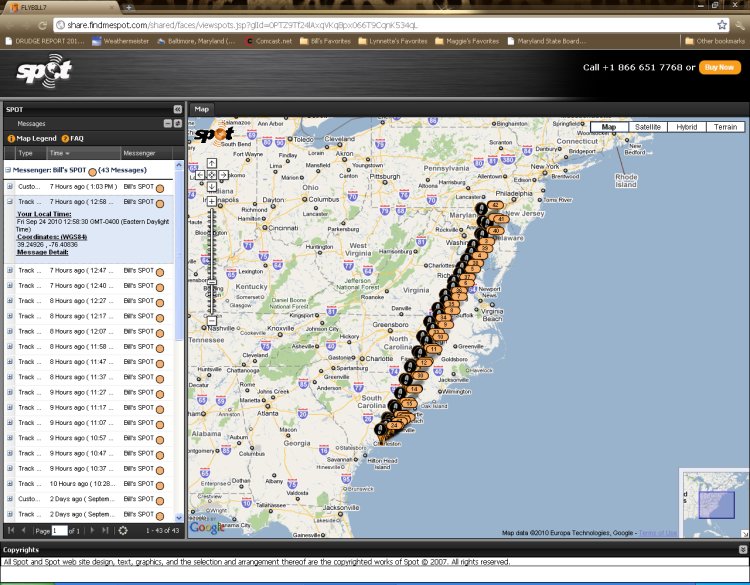Click the message list scroll-up arrow
The image size is (750, 585).
coord(179,165)
